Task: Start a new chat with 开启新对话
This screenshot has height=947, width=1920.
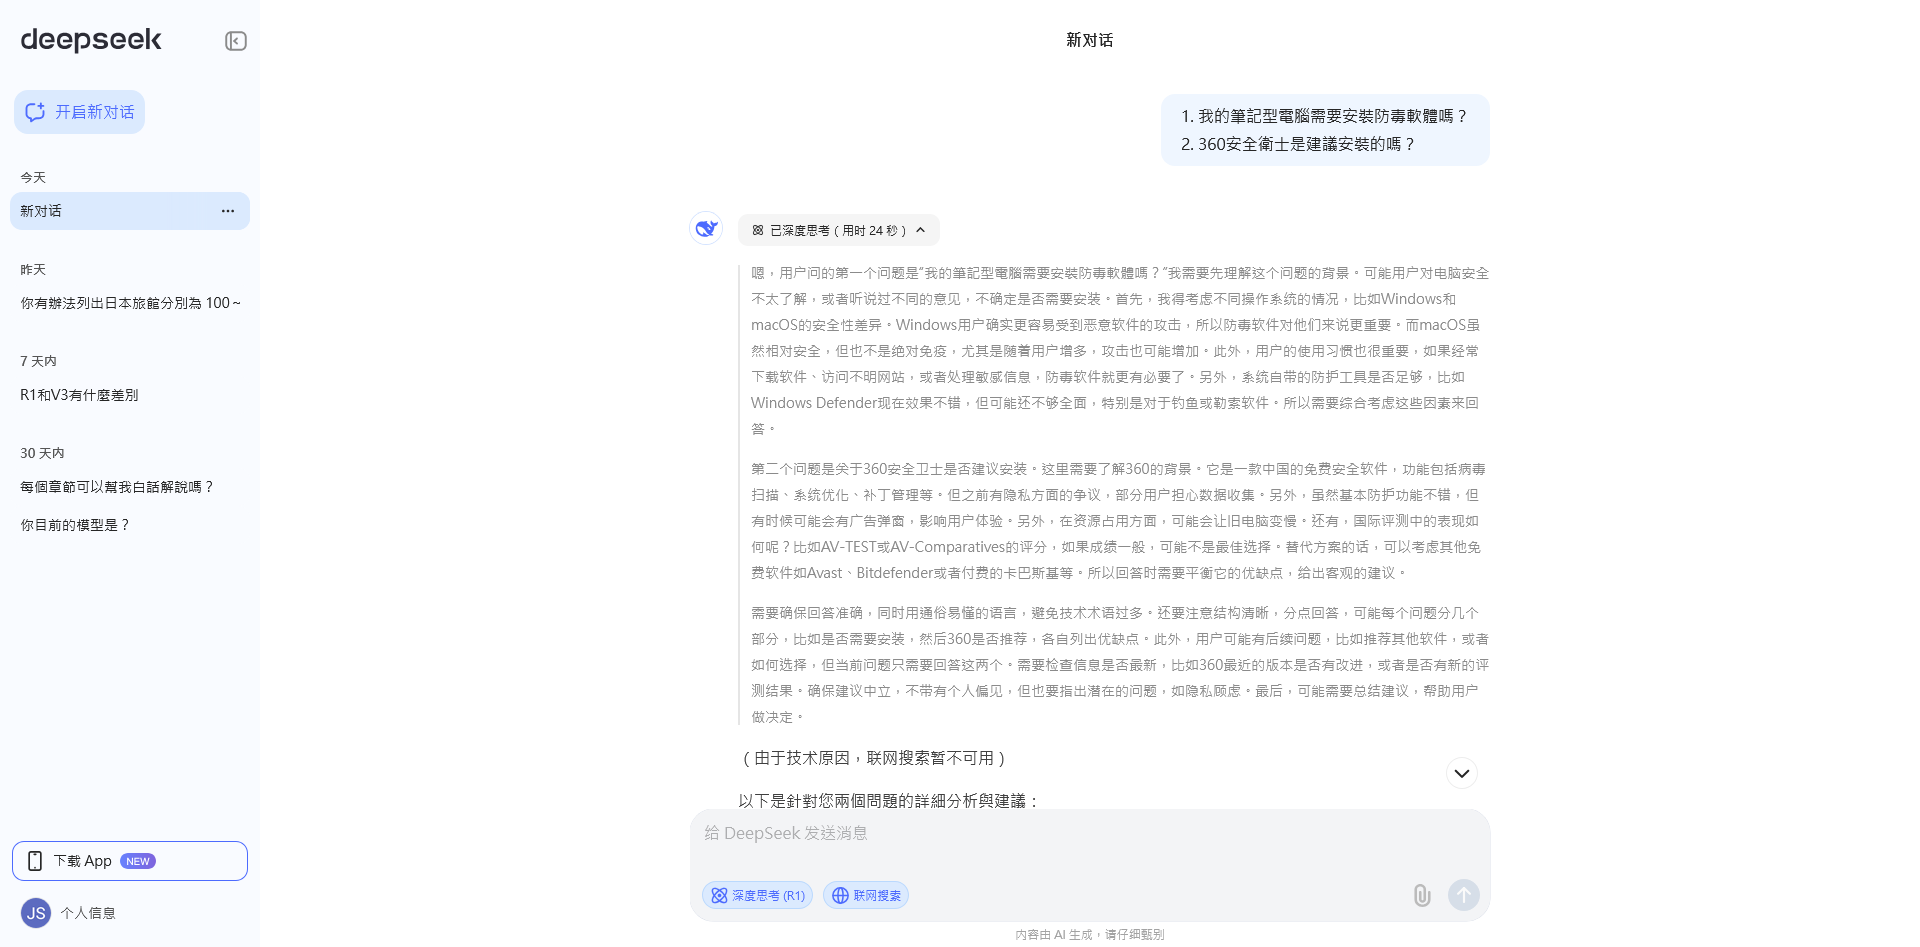Action: click(x=79, y=112)
